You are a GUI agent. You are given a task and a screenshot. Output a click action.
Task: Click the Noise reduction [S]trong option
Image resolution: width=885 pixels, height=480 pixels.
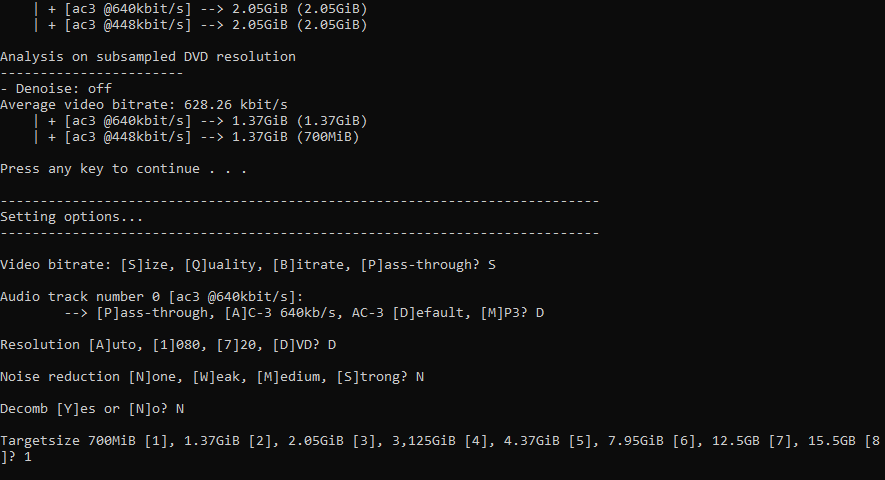pos(369,377)
